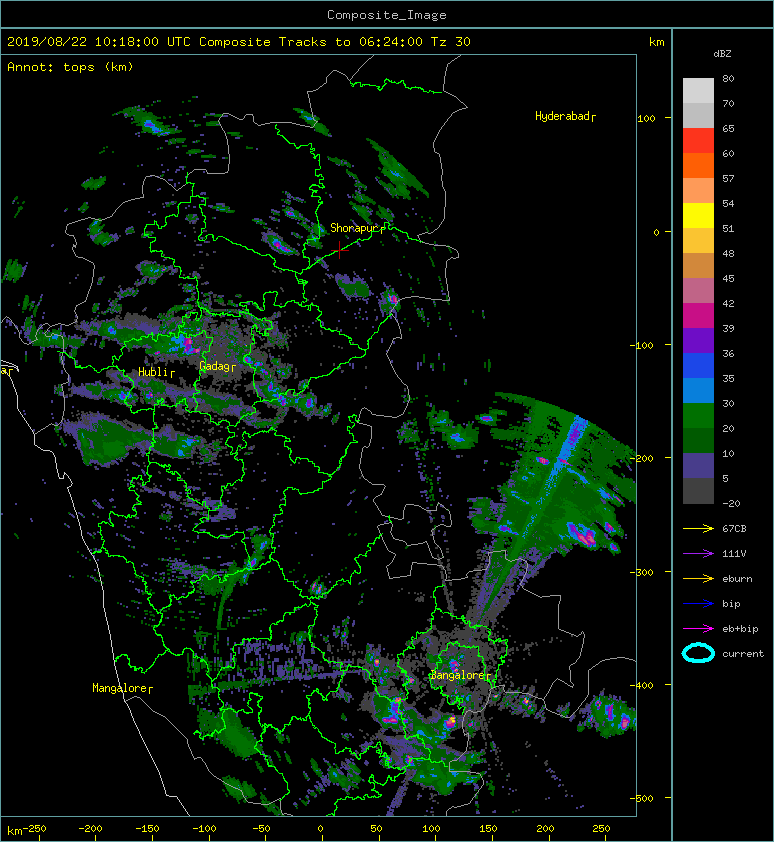Screen dimensions: 774x842
Task: Click the magenta eb+bip arrow in legend
Action: [x=698, y=629]
